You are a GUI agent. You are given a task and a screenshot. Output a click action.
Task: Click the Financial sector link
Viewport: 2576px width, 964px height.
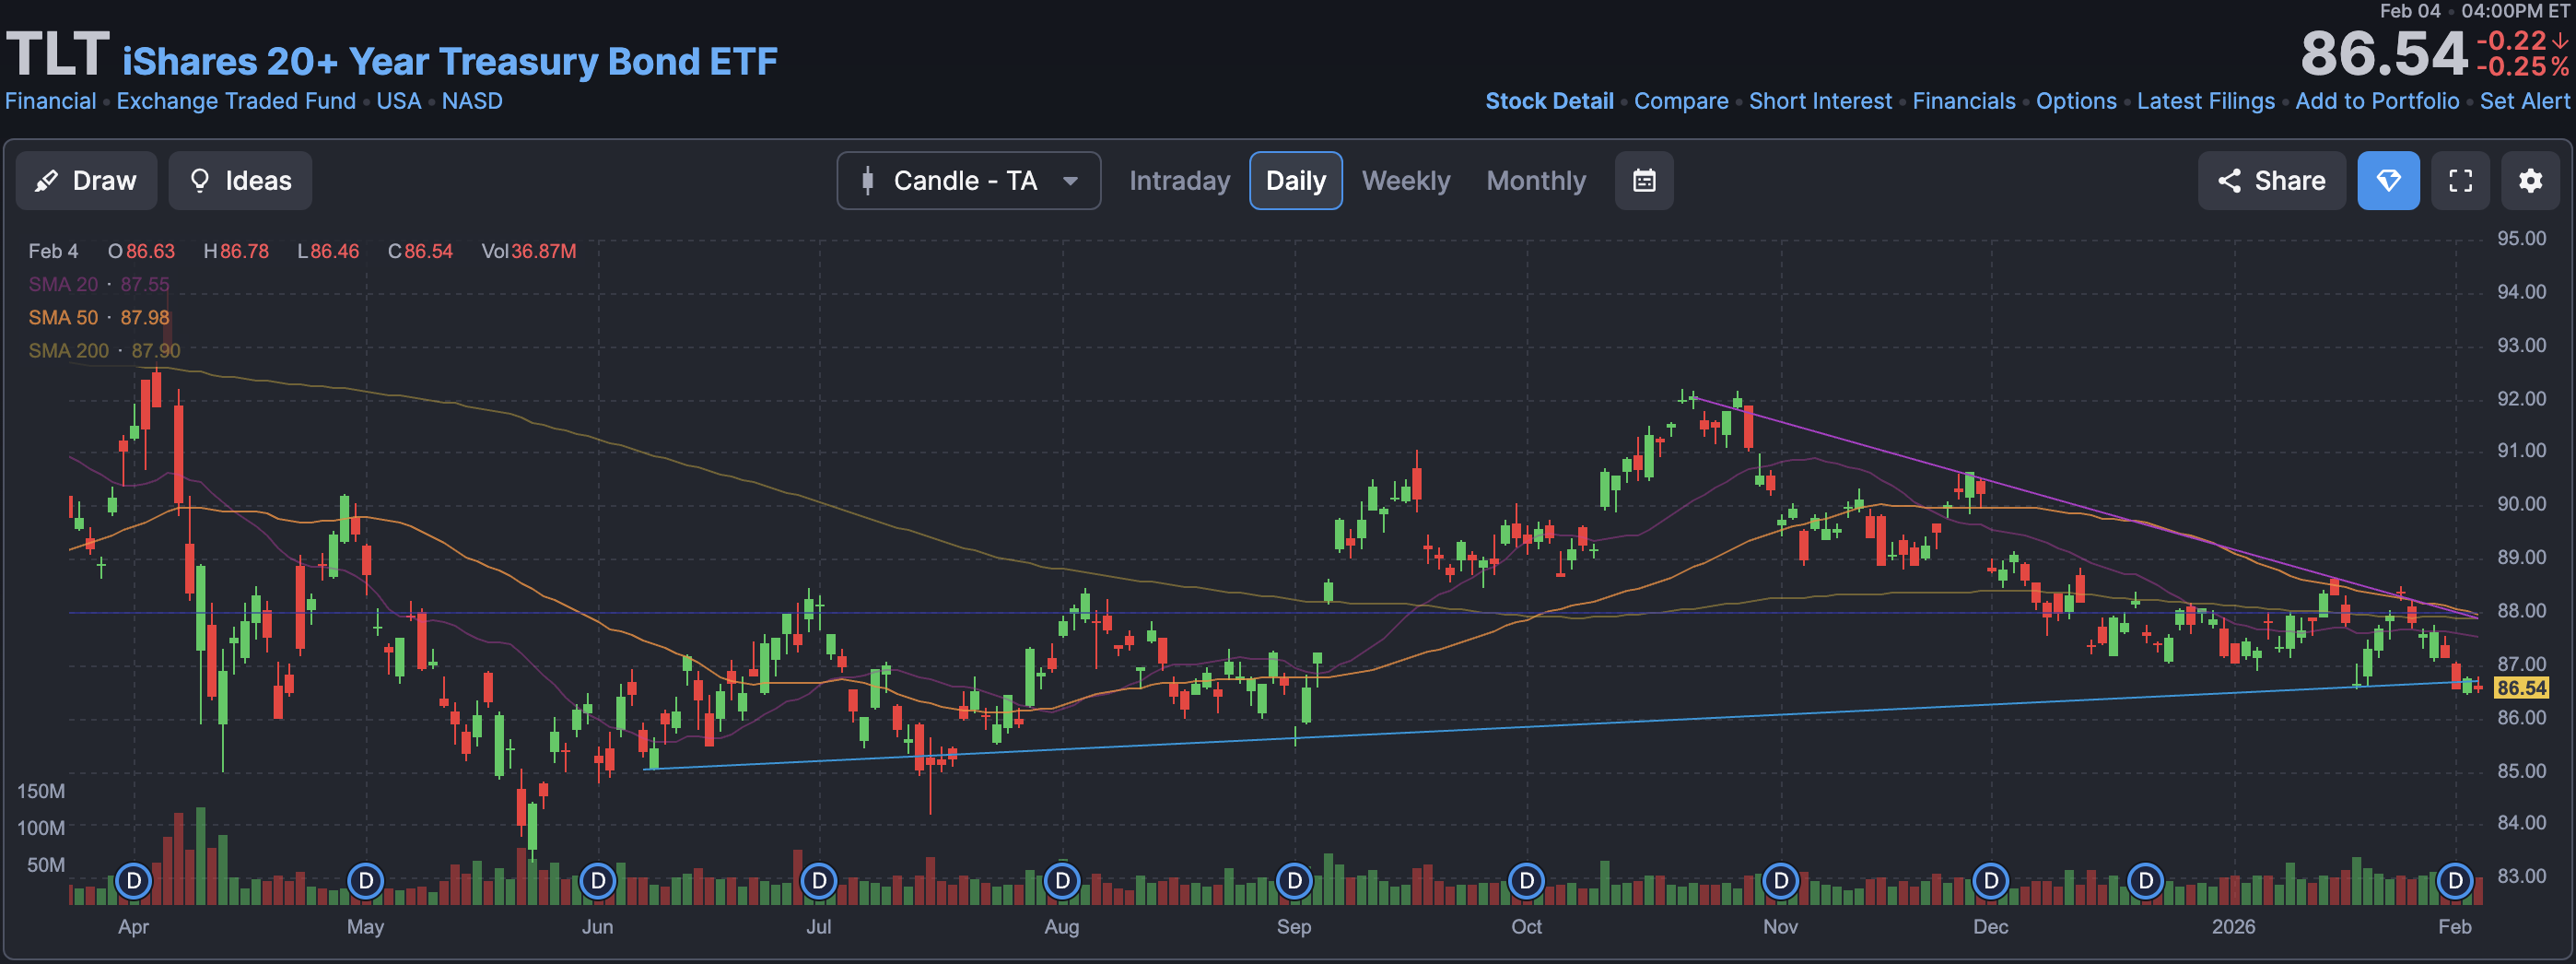pos(51,101)
